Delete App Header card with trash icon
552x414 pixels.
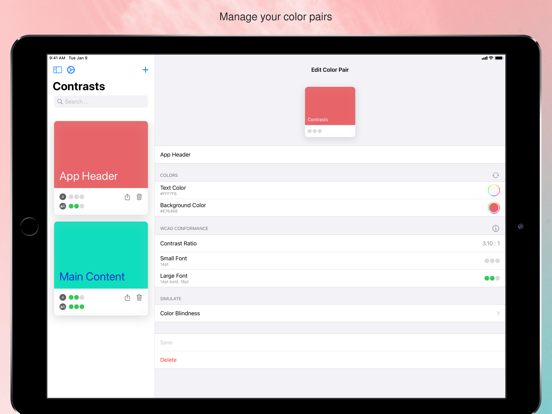coord(139,197)
